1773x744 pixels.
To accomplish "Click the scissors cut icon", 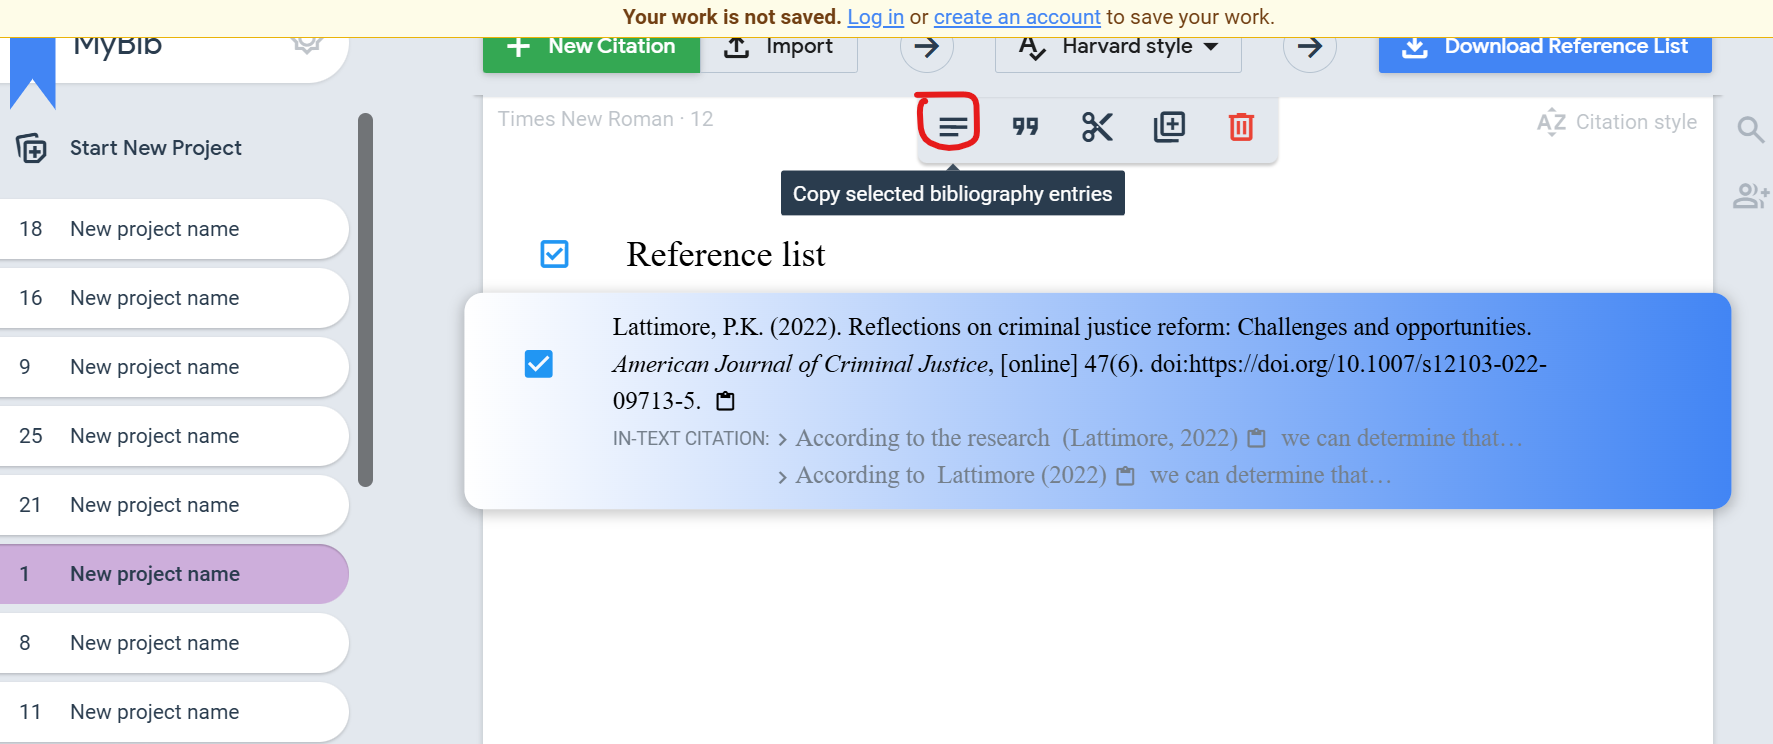I will [1097, 127].
